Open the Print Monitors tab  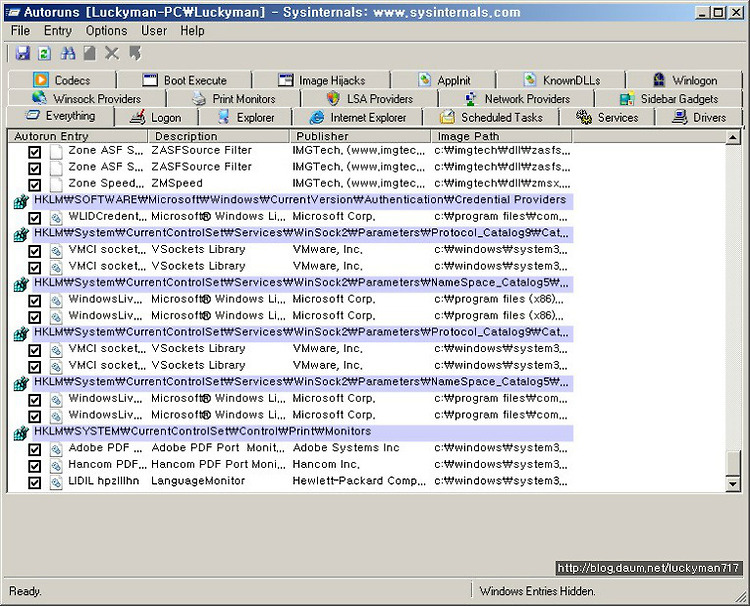tap(234, 99)
